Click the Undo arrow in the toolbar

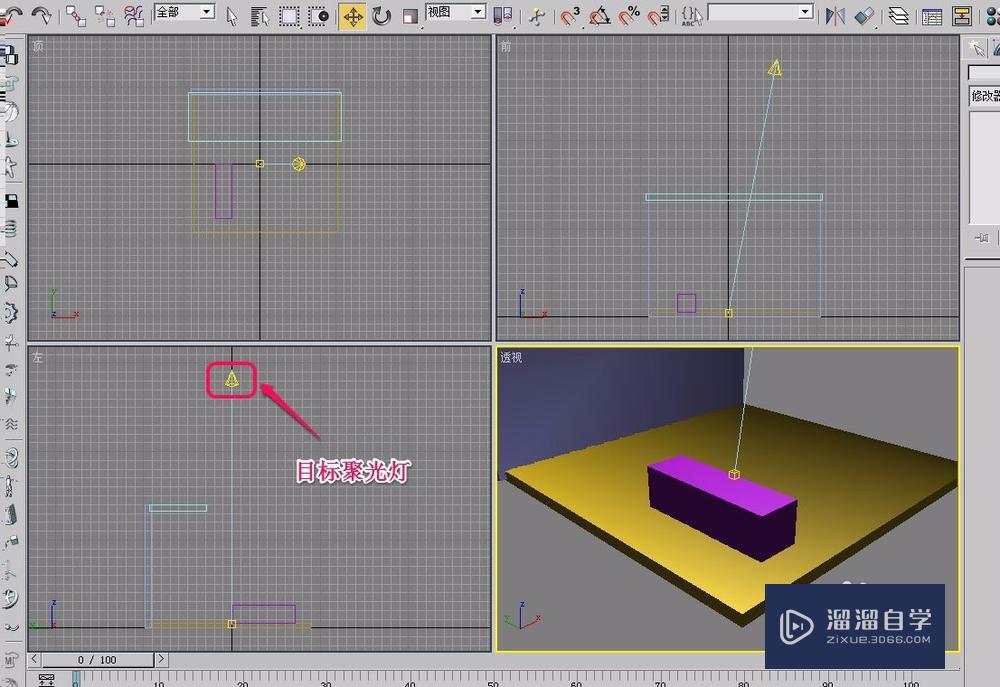10,14
